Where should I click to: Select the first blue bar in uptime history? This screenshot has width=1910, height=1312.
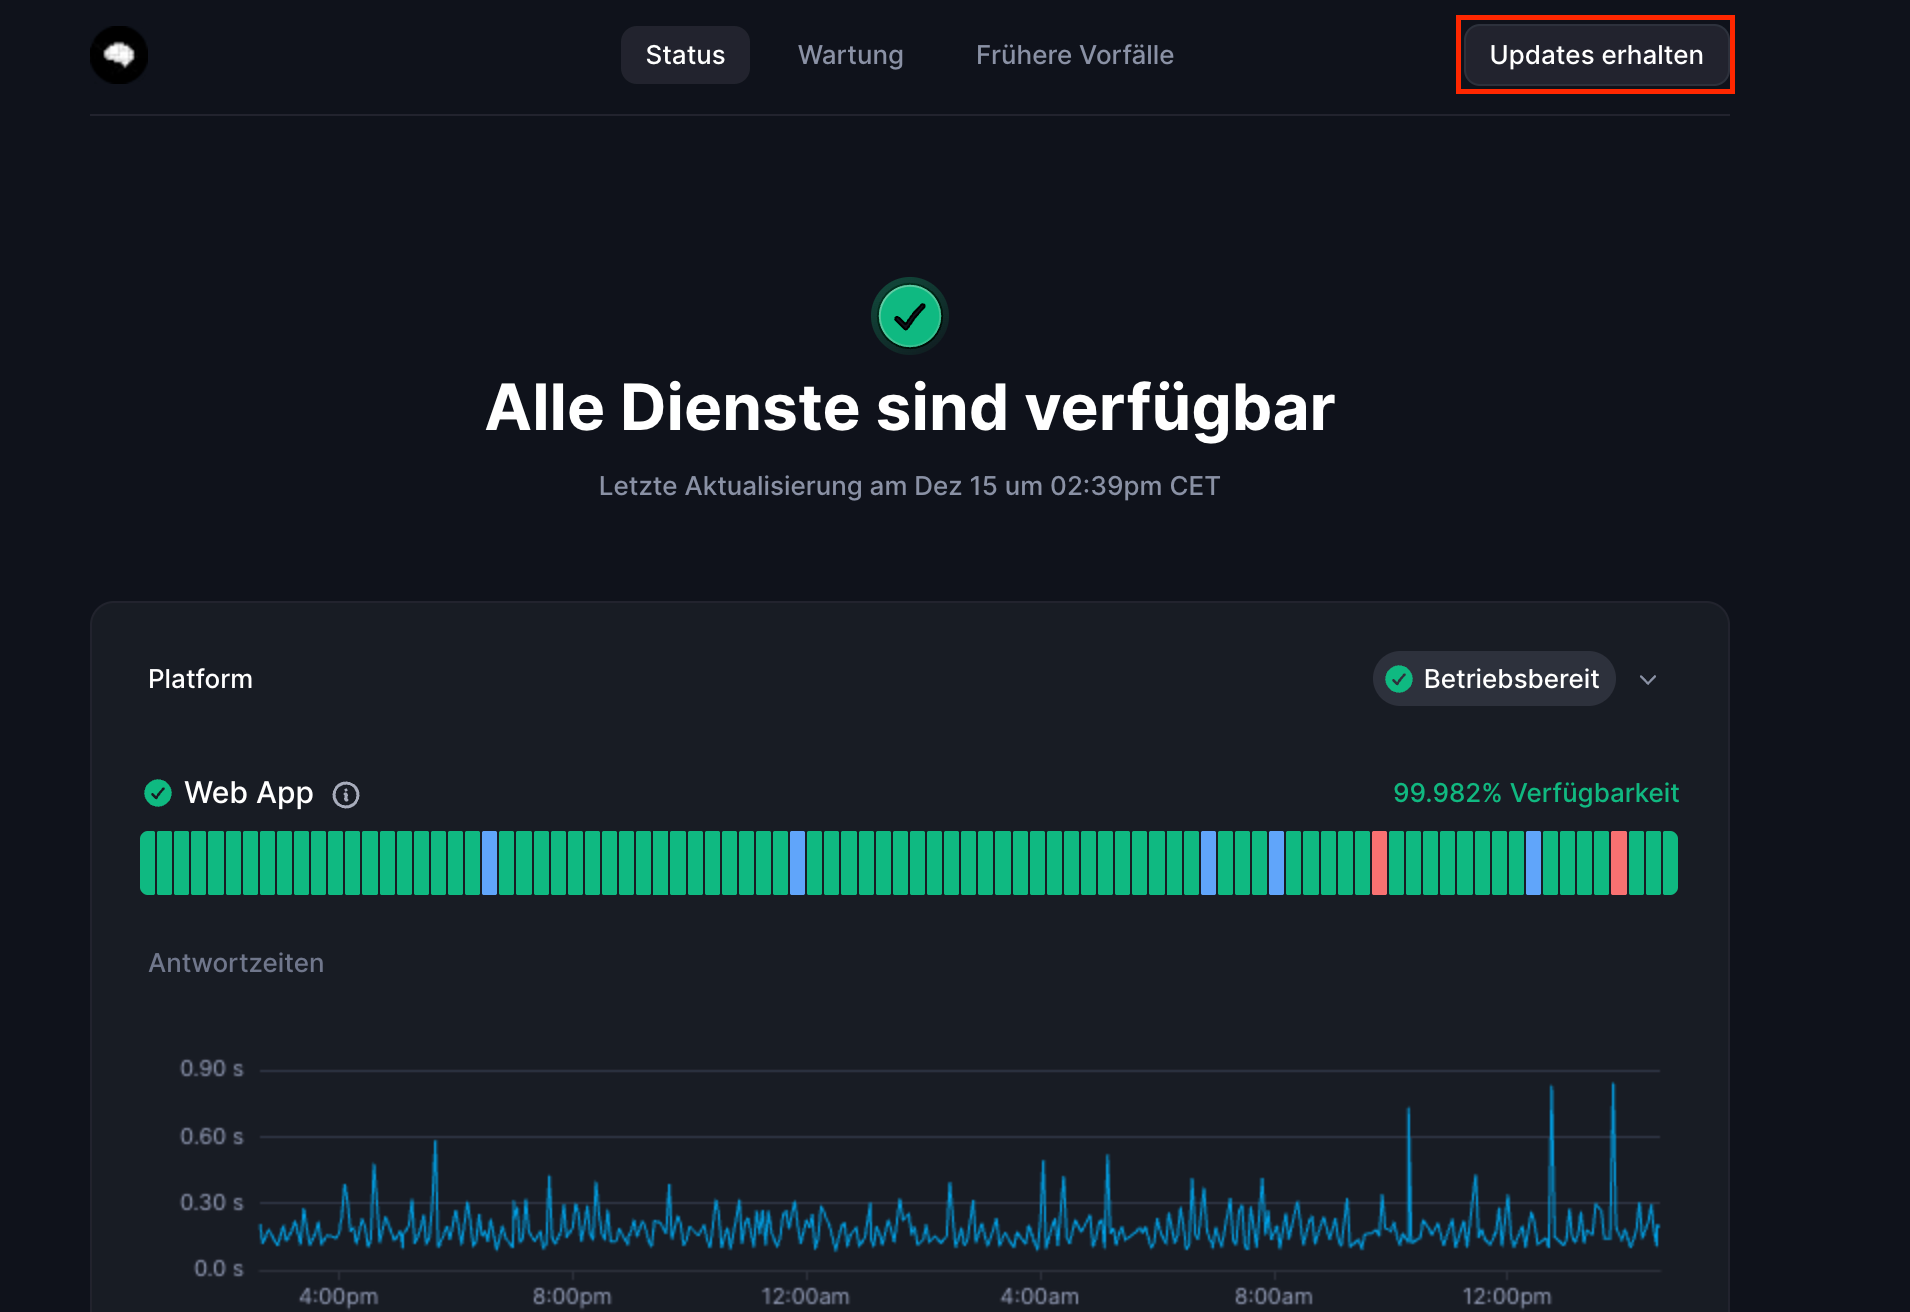(x=489, y=863)
